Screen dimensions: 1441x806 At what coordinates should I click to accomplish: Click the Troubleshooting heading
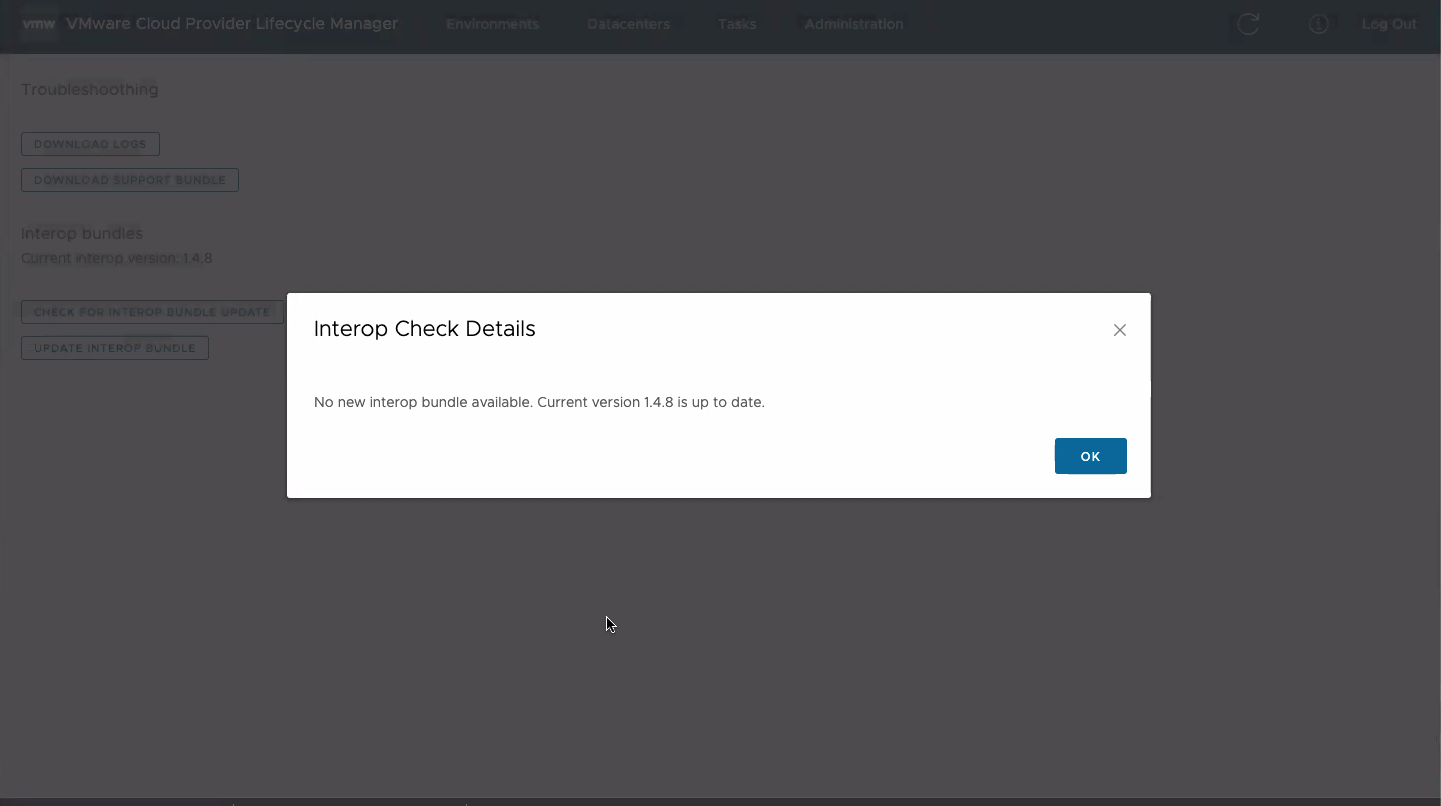click(x=90, y=90)
